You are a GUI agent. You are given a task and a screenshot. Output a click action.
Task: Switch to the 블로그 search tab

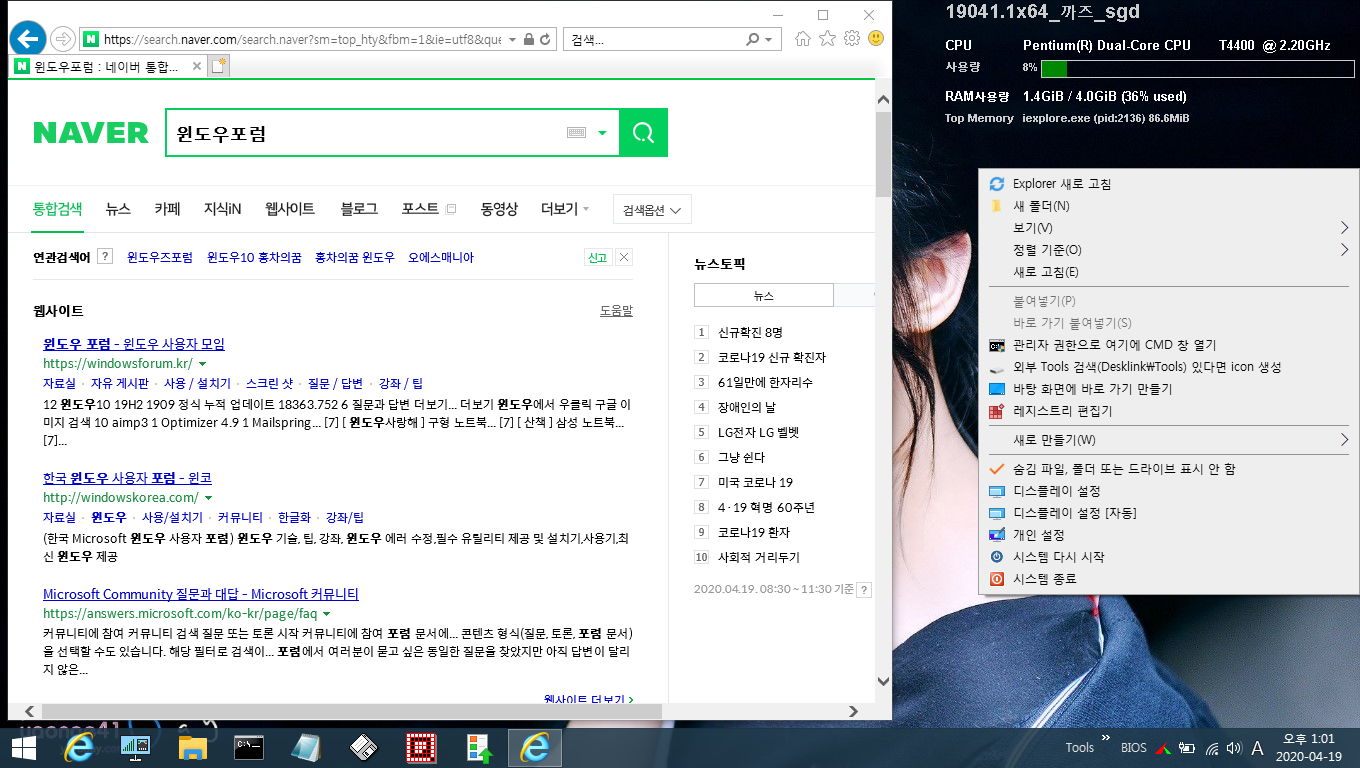[x=359, y=209]
